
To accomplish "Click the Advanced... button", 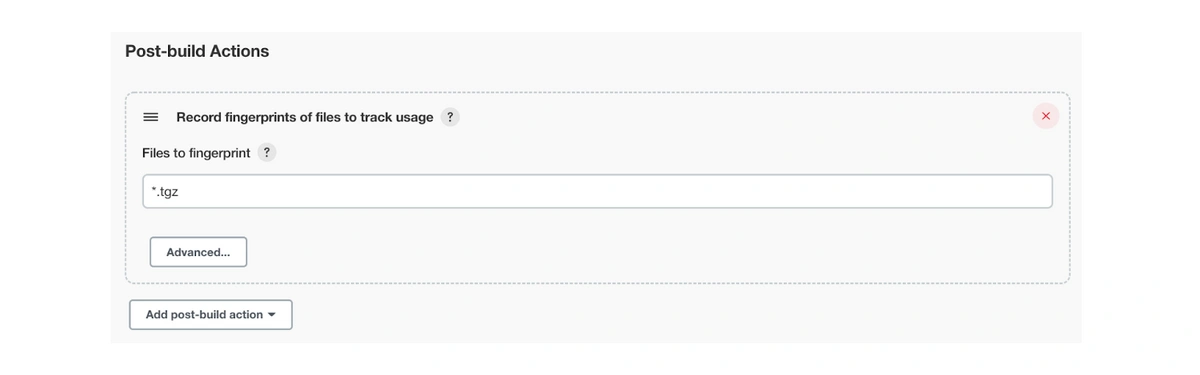I will (x=198, y=252).
